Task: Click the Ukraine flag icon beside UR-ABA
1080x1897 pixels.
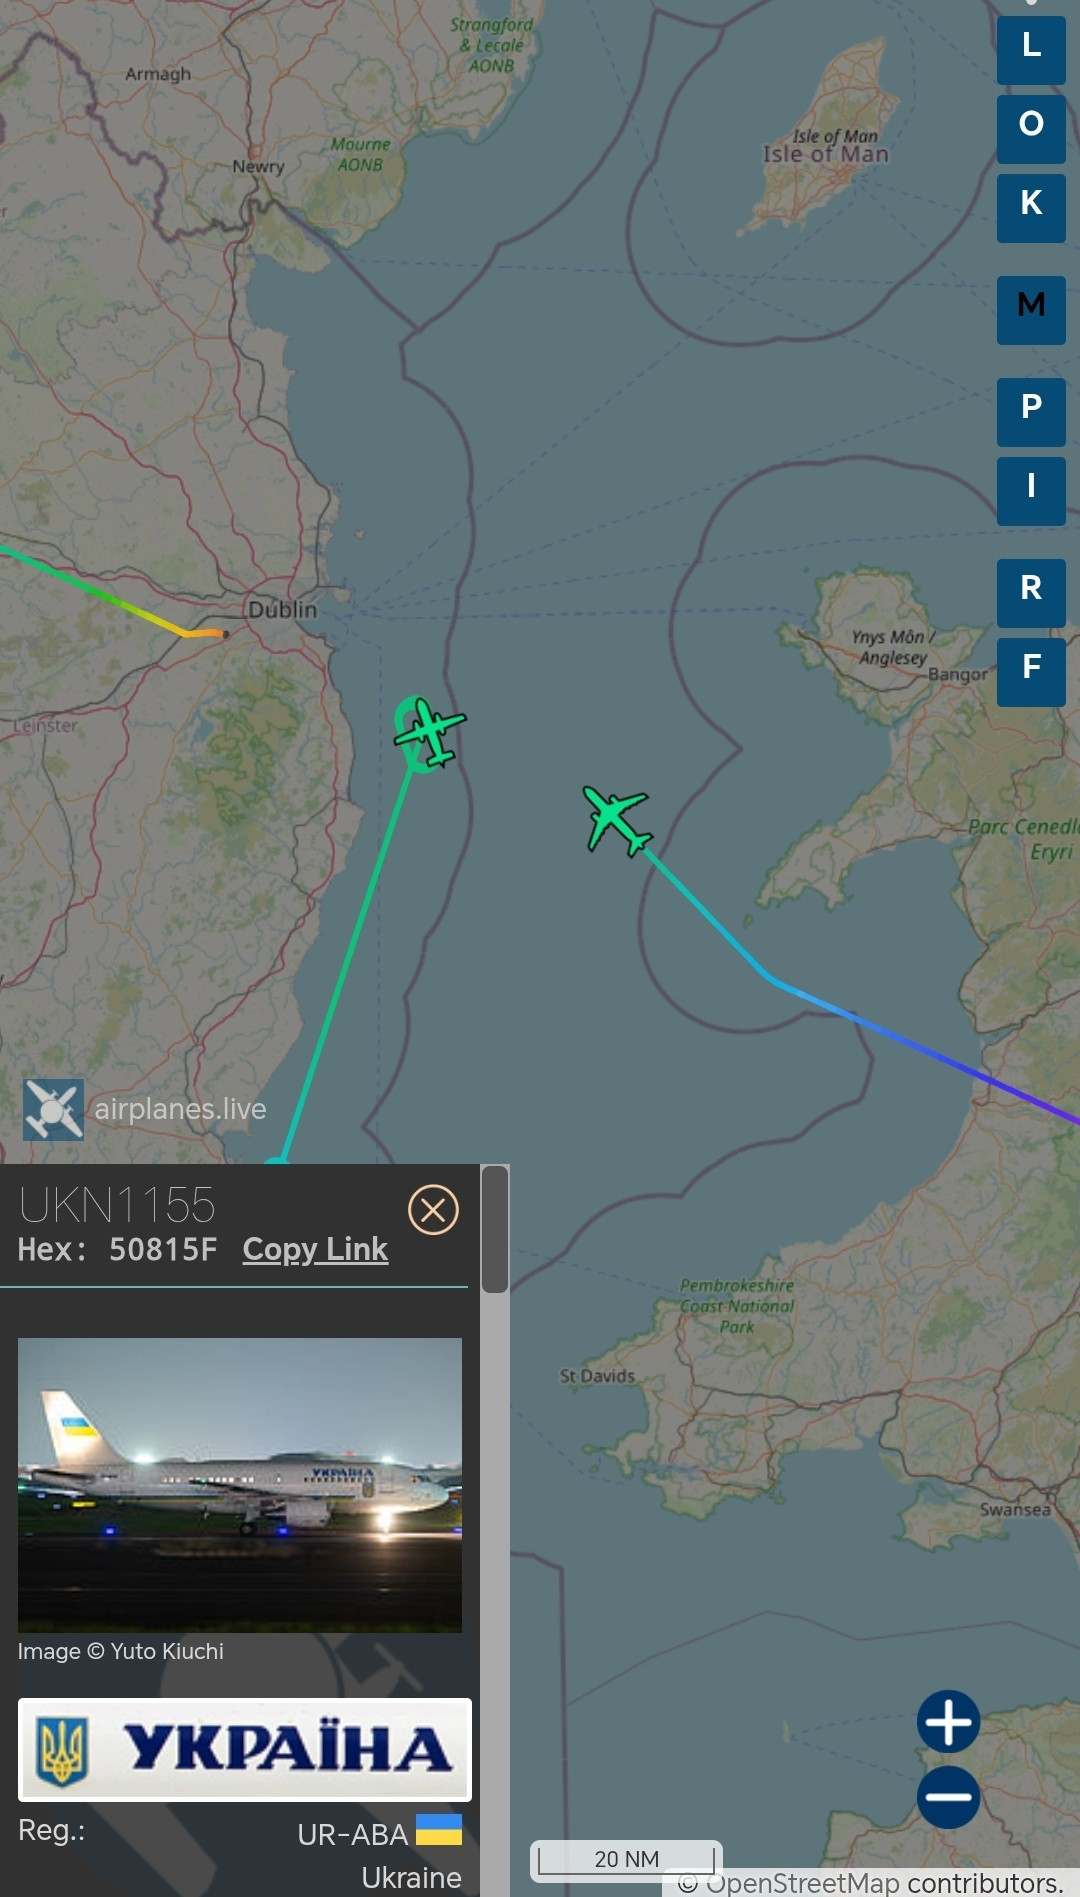Action: coord(439,1829)
